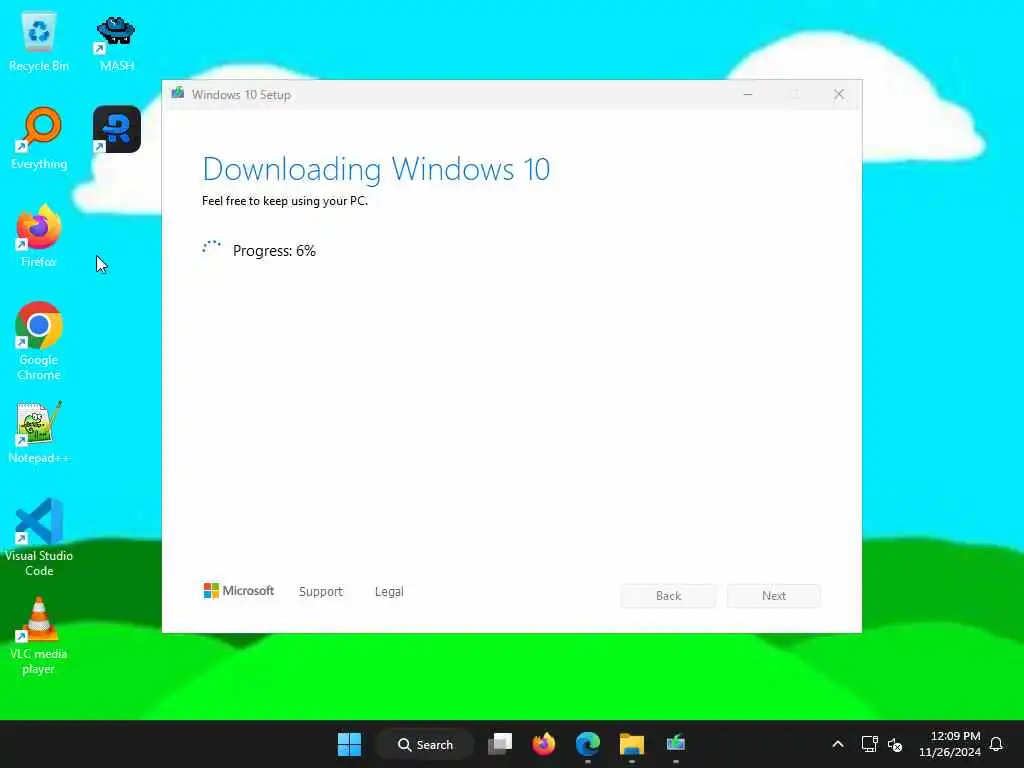Launch the MASH desktop shortcut

tap(116, 41)
